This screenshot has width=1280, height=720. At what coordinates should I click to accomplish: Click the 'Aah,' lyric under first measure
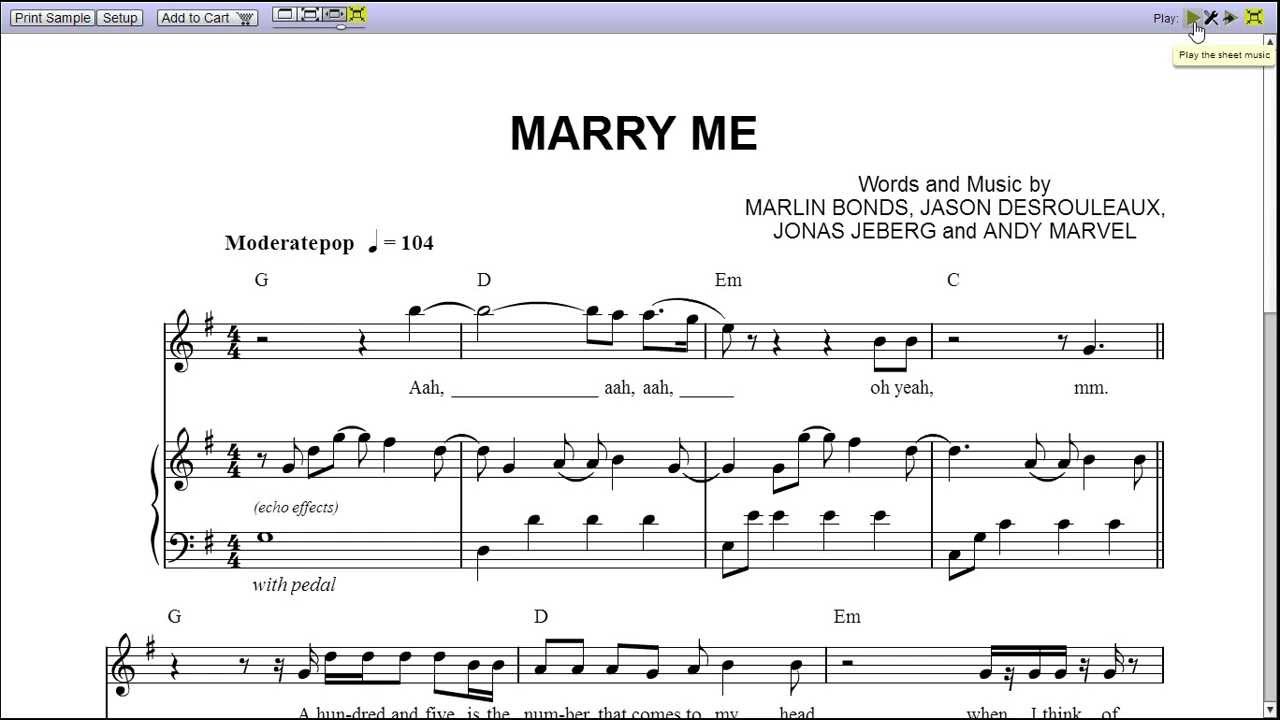coord(426,388)
